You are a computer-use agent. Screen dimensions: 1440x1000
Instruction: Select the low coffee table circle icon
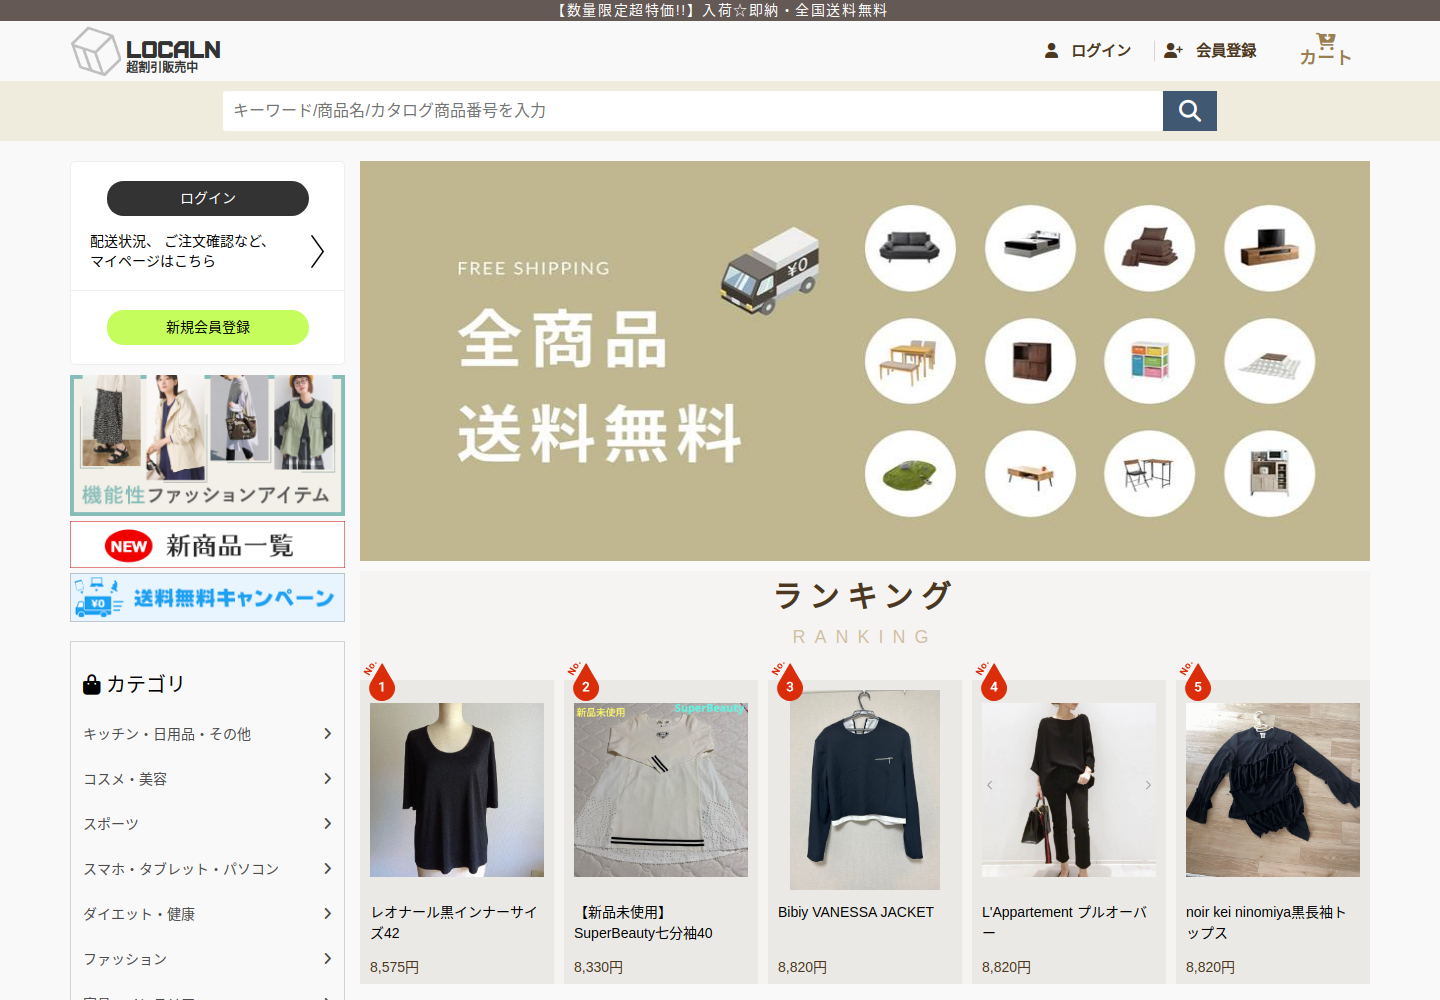click(1030, 474)
